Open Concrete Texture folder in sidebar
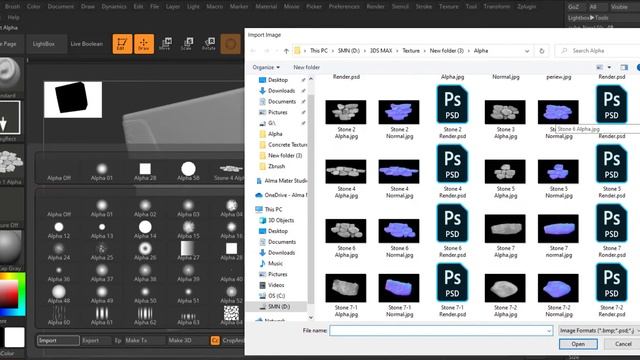 (283, 144)
